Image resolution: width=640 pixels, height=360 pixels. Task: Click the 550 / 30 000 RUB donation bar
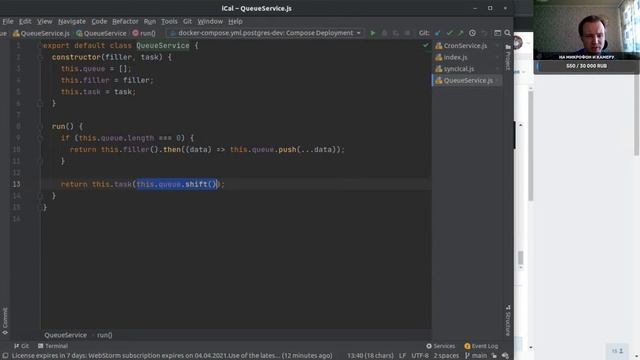coord(587,66)
